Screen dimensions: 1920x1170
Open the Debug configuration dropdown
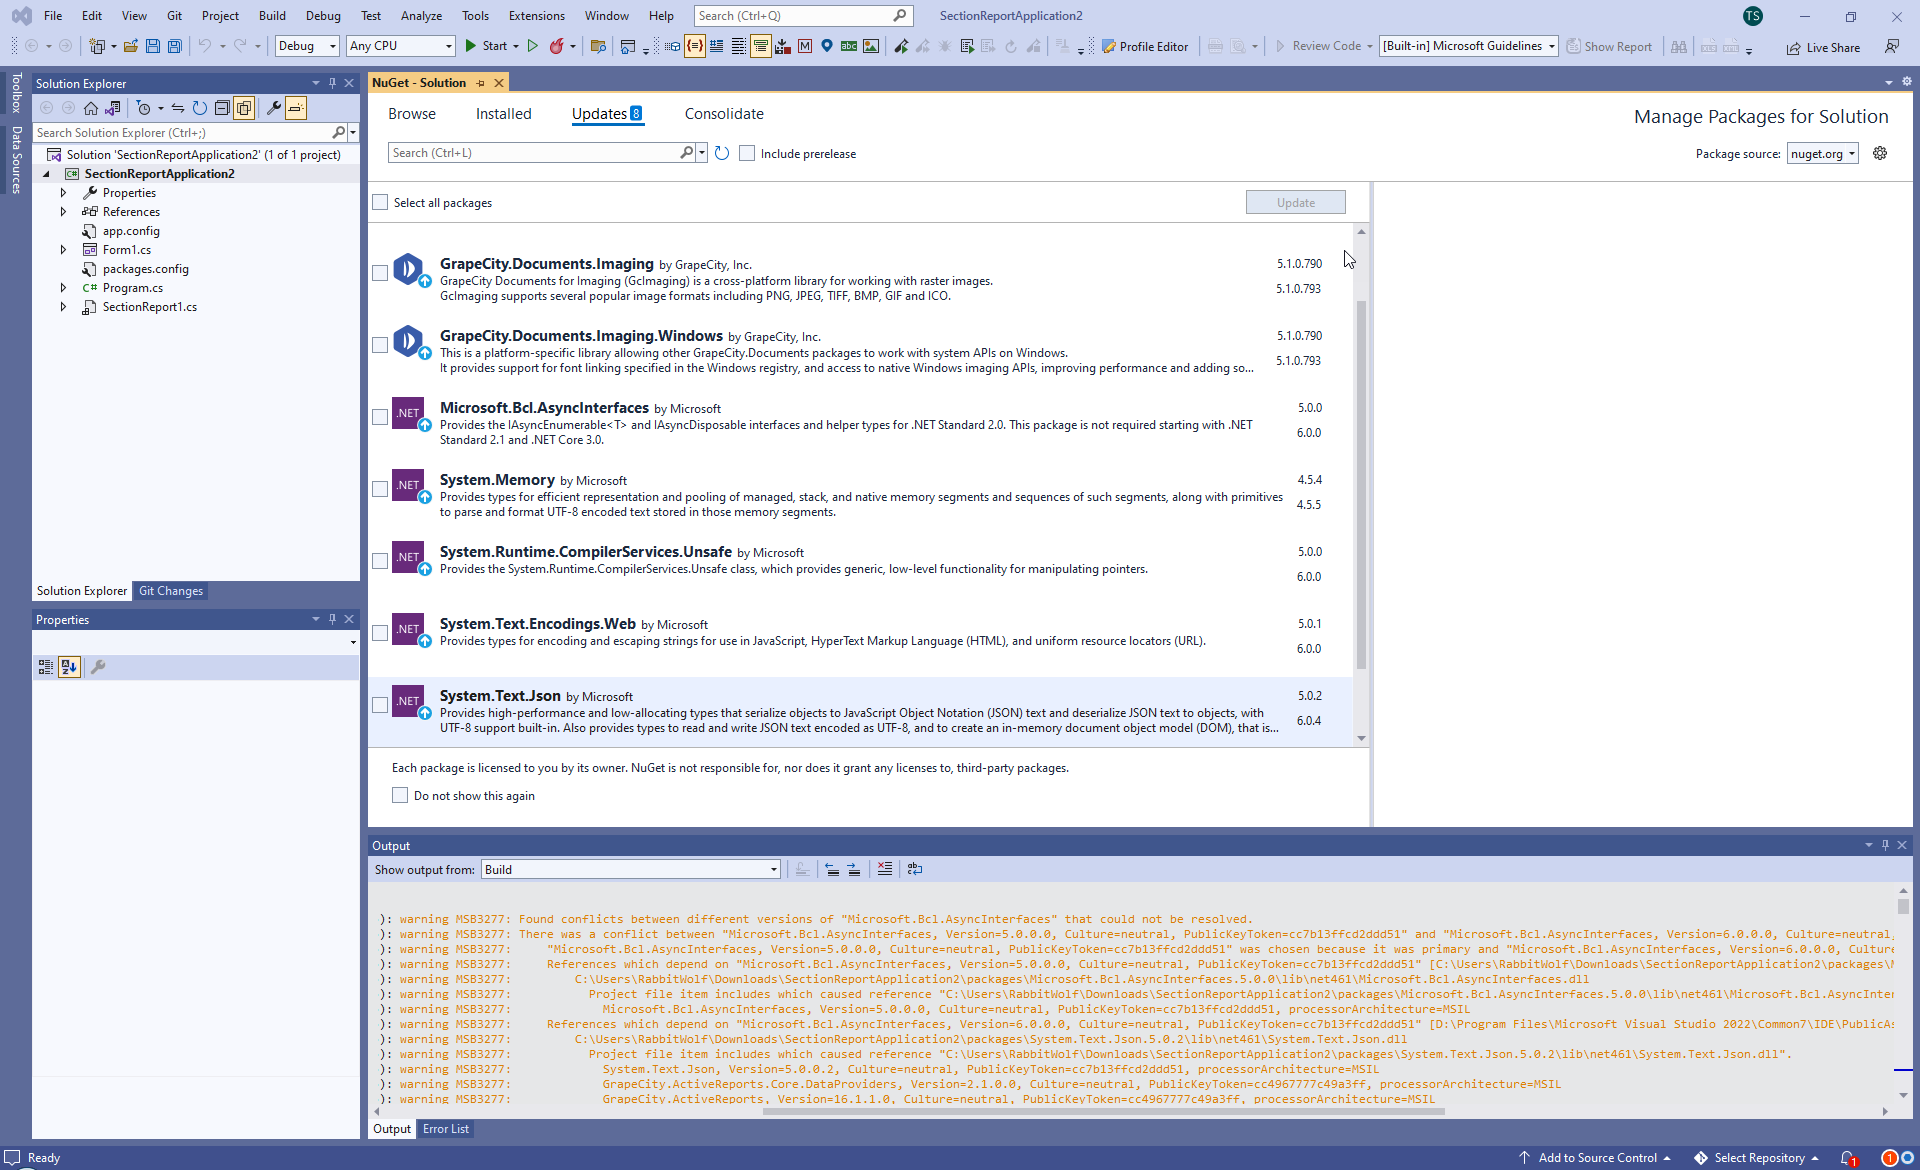coord(307,46)
